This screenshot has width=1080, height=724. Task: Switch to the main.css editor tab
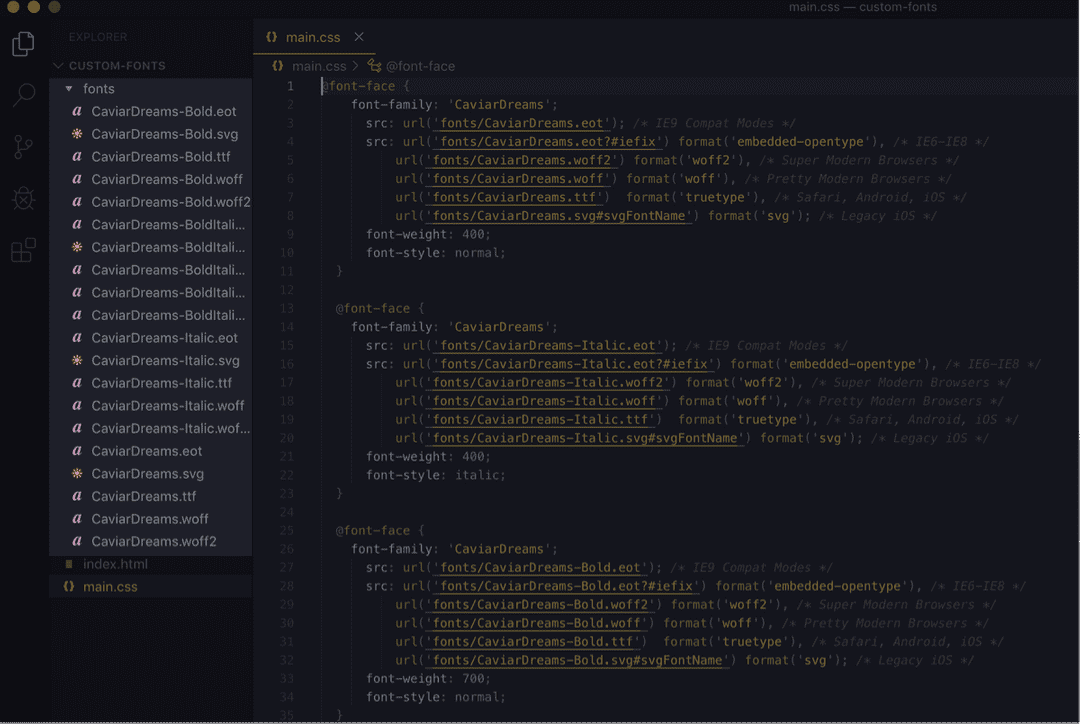(314, 36)
